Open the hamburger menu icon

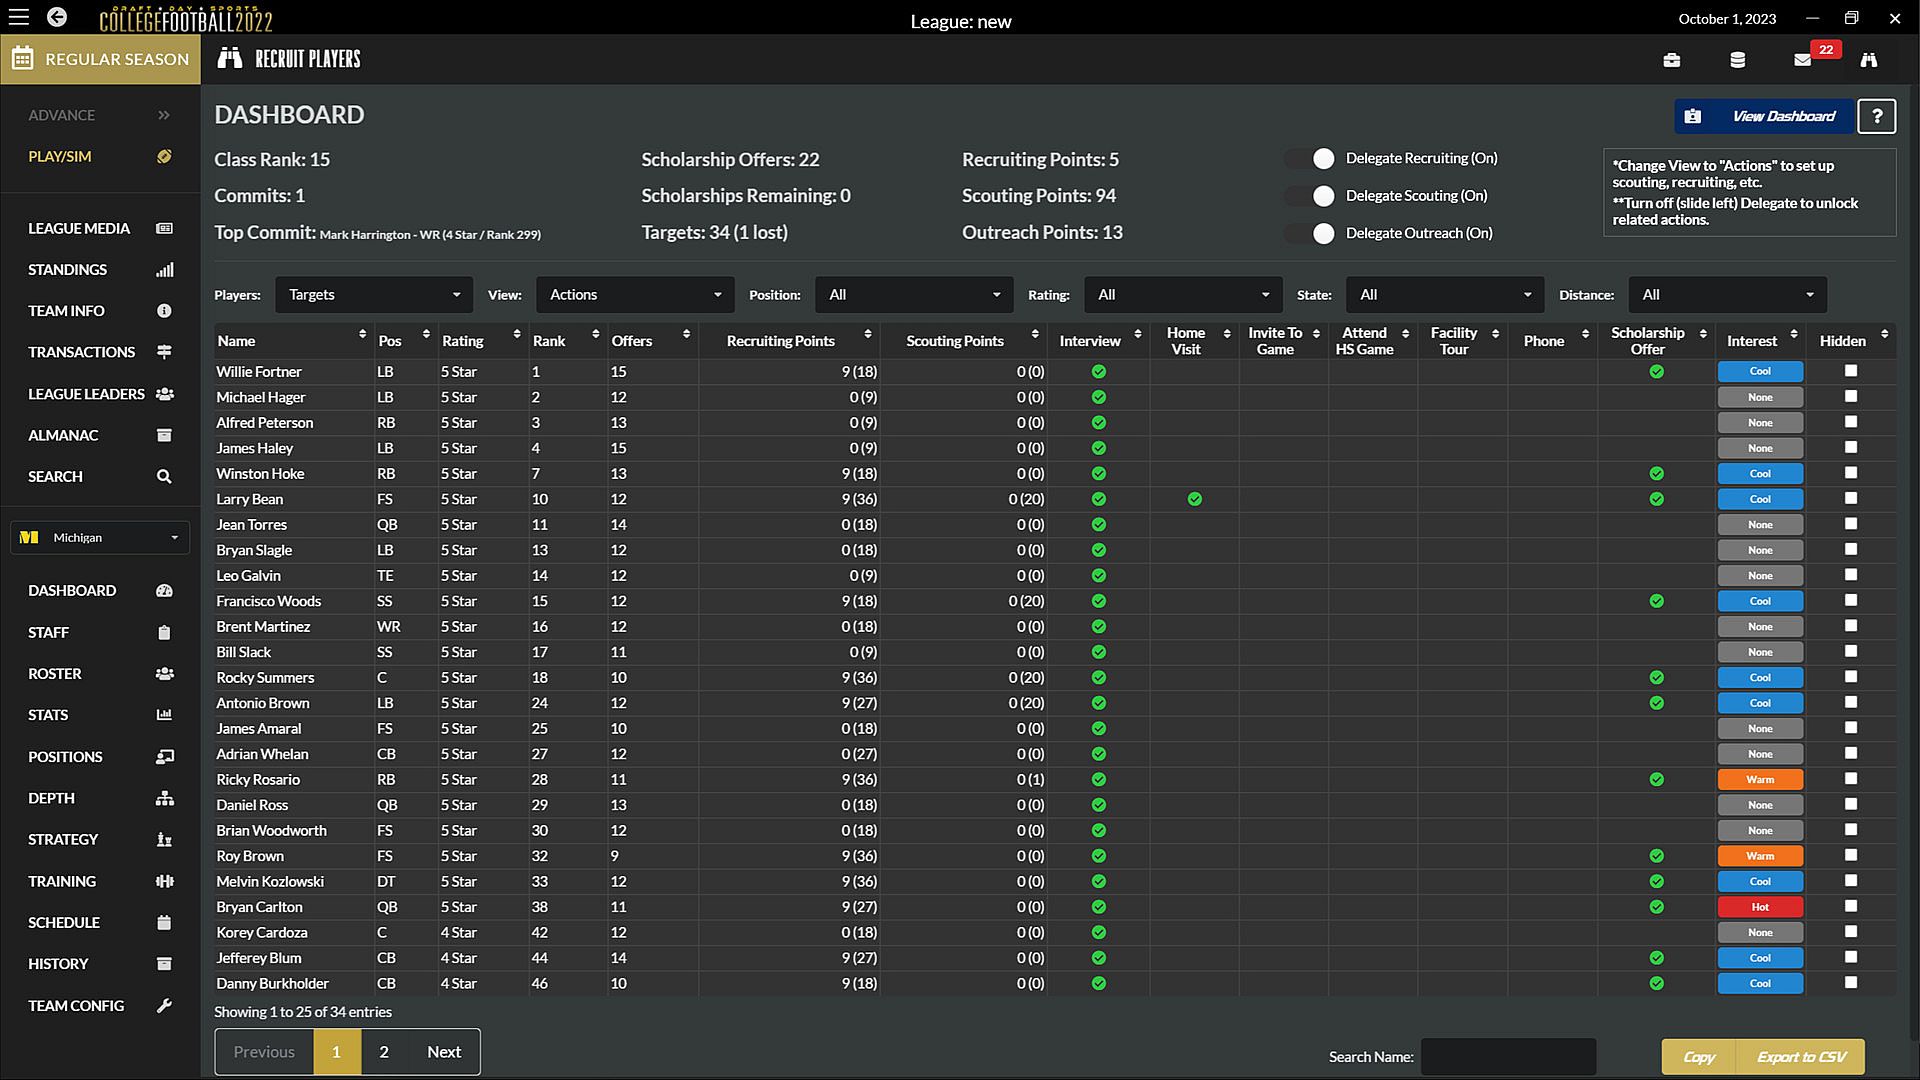19,17
